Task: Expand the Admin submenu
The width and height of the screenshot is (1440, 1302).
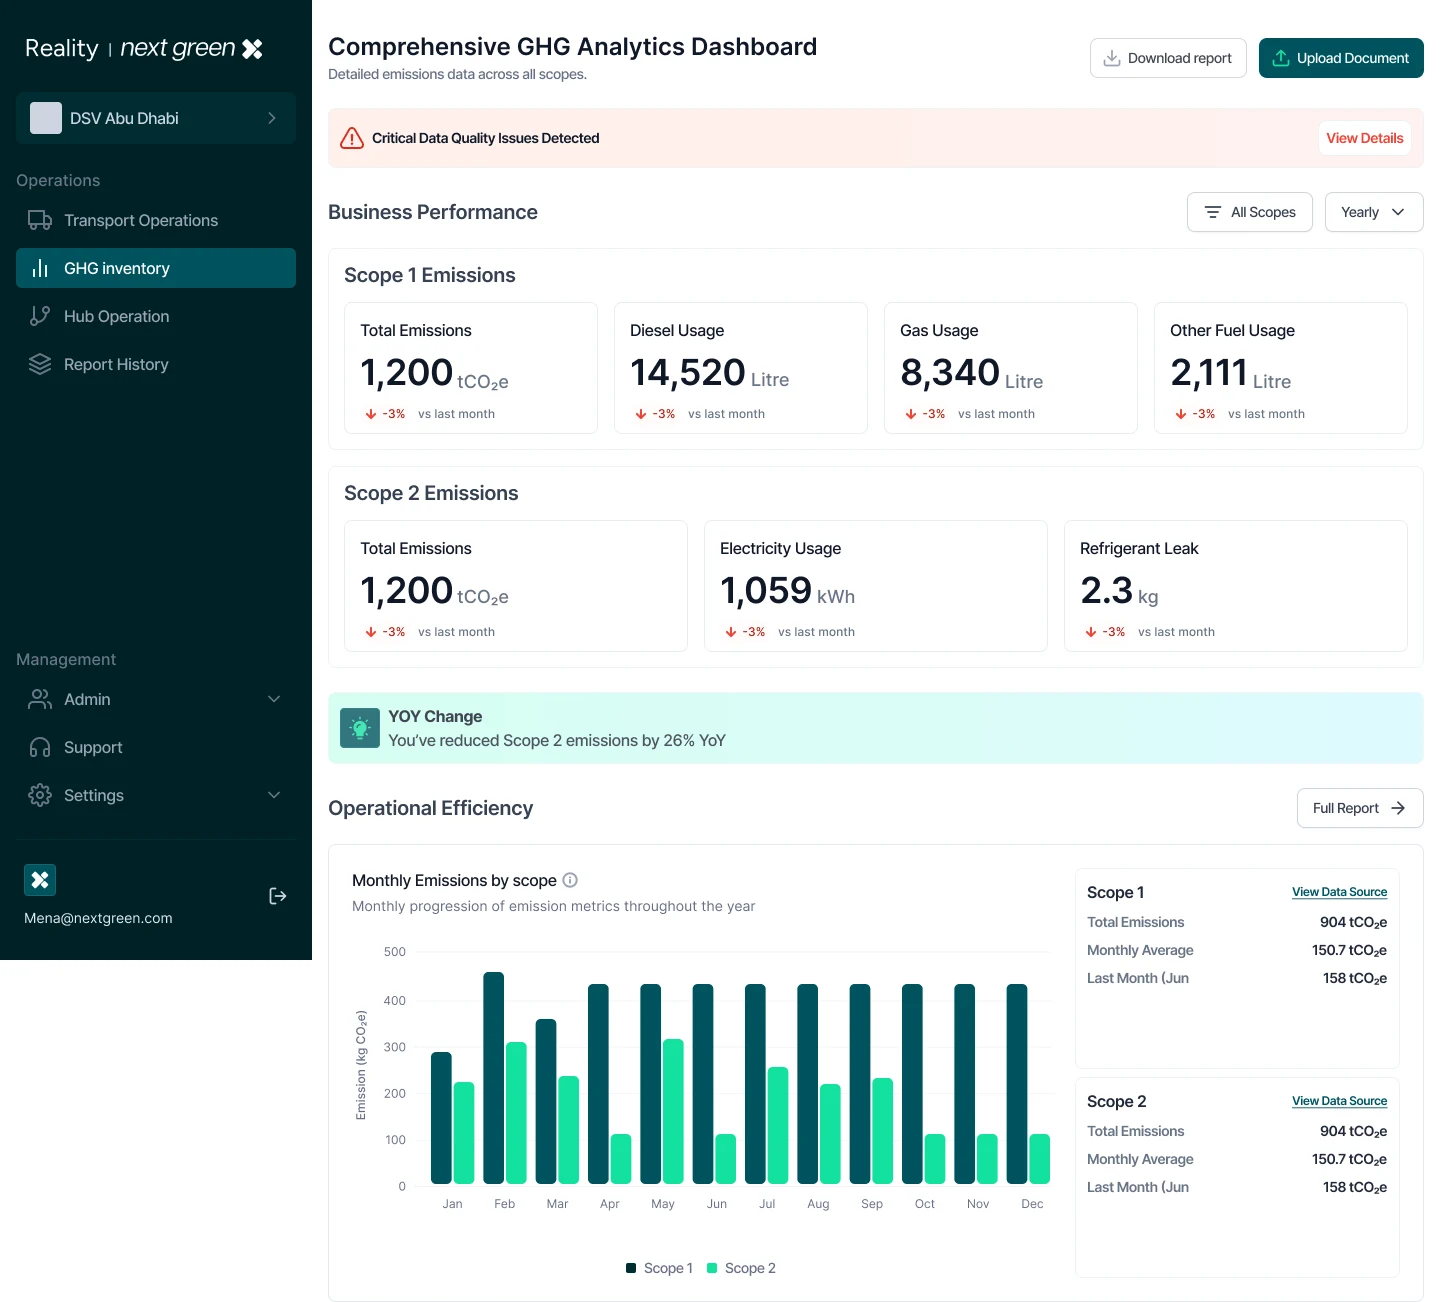Action: 156,699
